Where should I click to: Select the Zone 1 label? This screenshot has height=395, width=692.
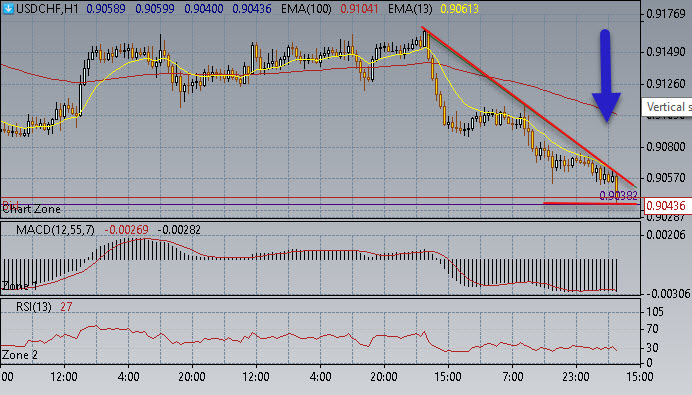click(x=19, y=286)
